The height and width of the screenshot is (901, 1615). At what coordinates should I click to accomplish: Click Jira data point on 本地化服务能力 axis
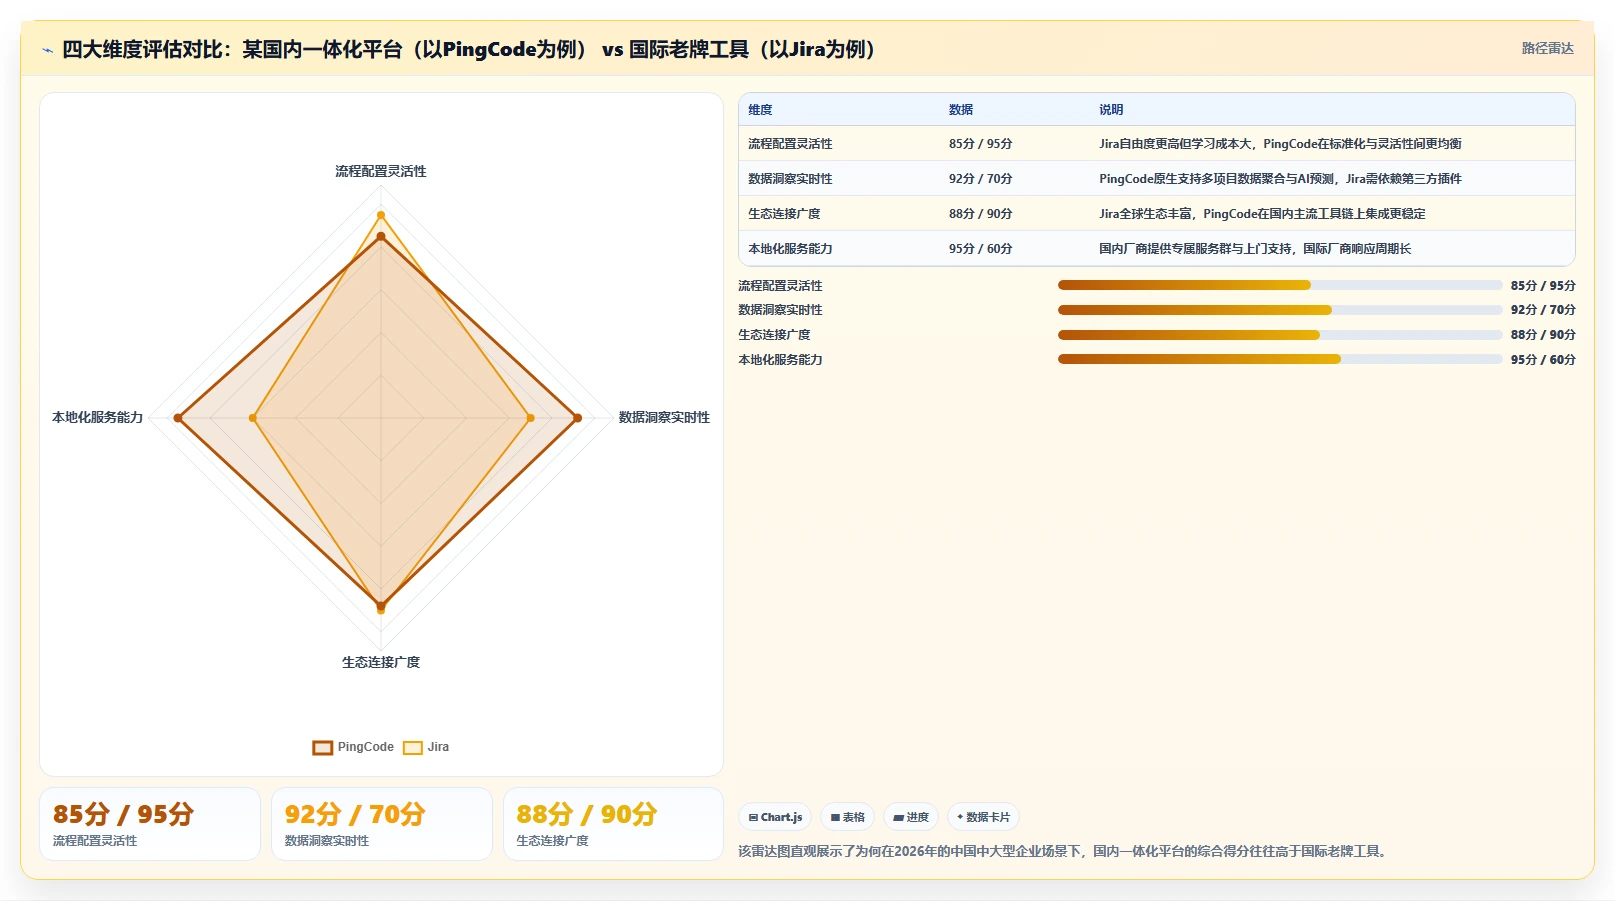click(x=253, y=418)
